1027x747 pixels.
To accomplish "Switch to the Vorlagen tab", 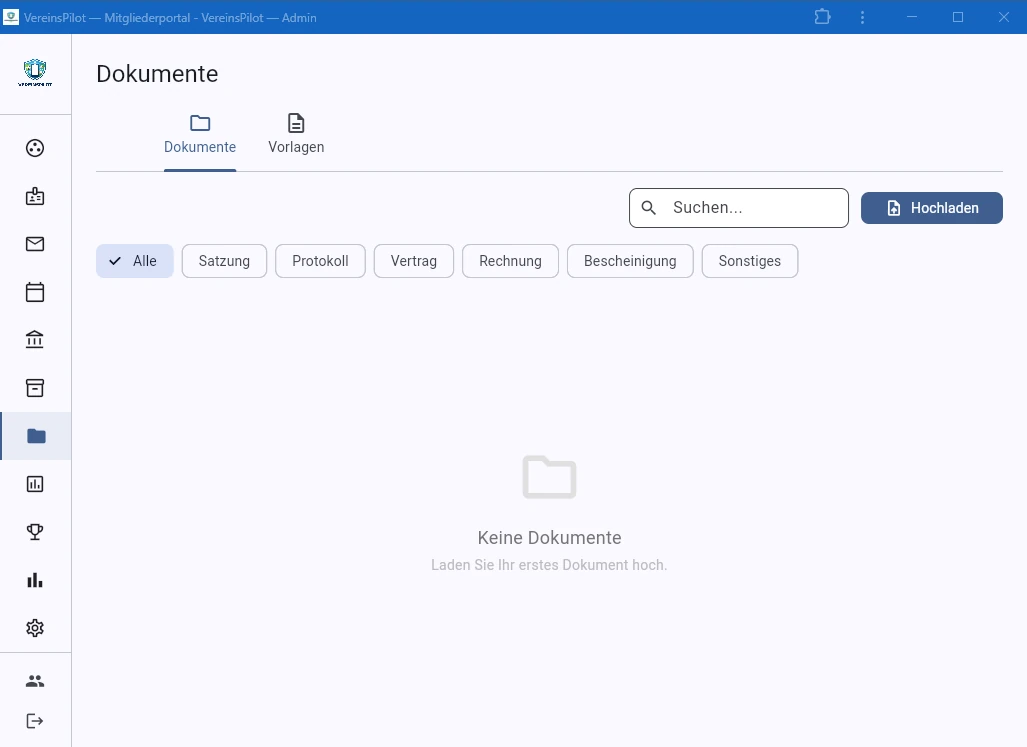I will pos(296,135).
